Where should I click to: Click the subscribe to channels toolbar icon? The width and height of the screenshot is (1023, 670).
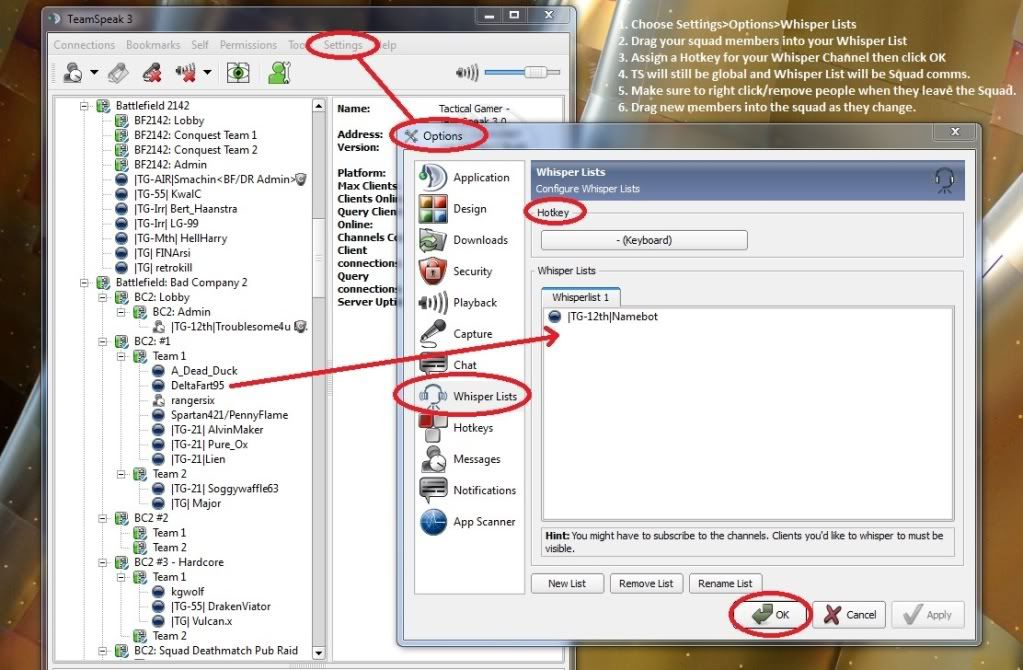click(238, 72)
